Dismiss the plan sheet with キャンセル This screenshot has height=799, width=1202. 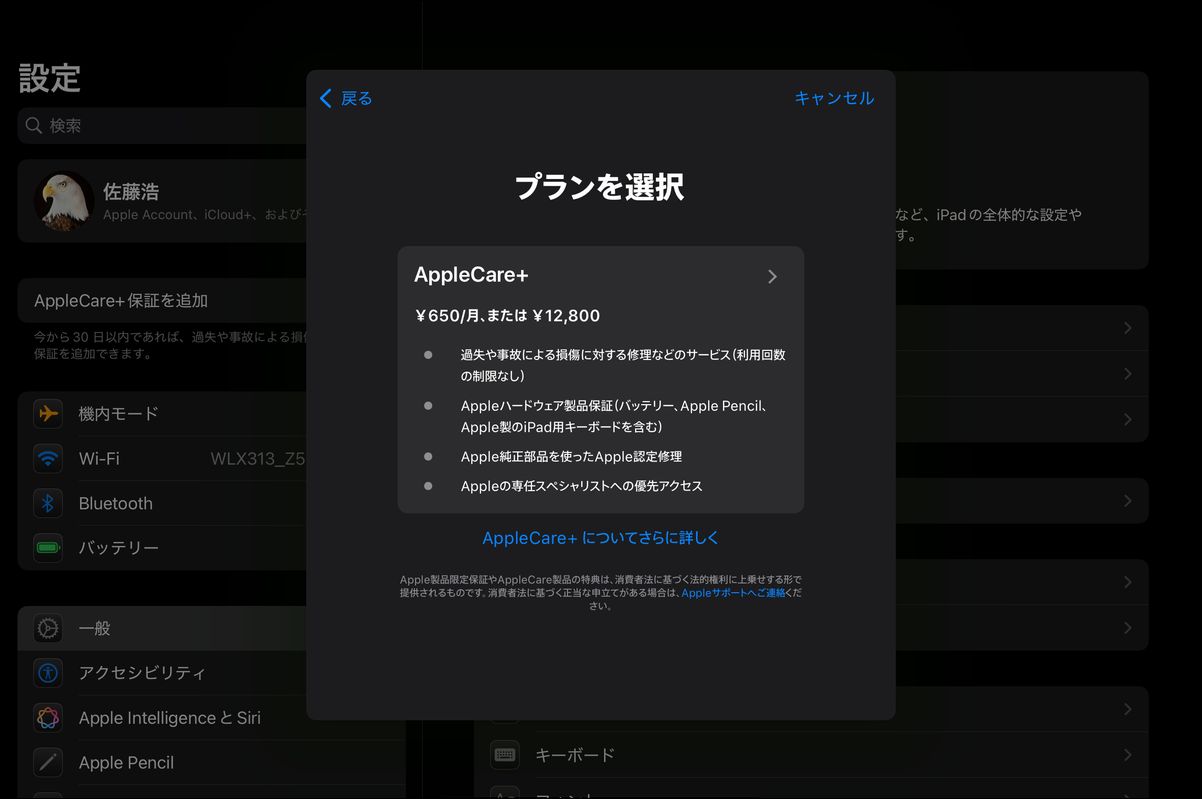coord(834,98)
